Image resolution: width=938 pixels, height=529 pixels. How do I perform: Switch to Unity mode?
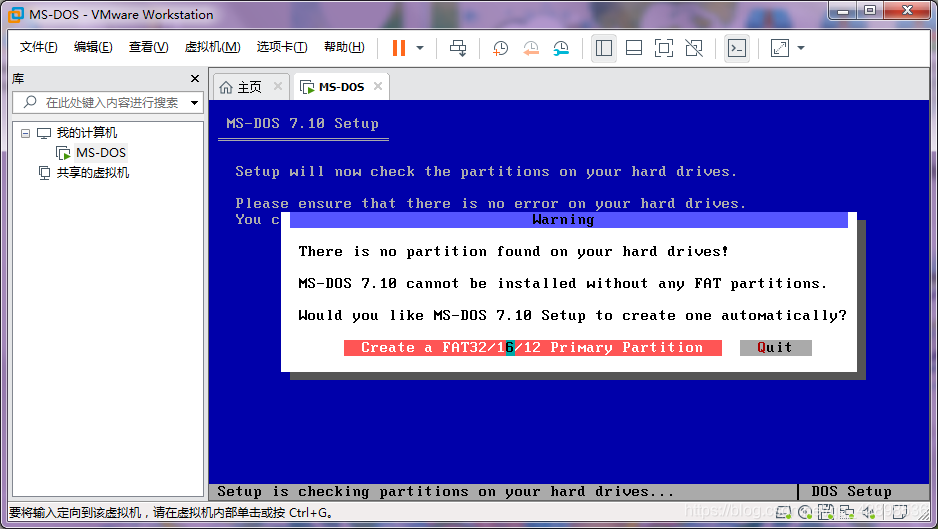coord(694,48)
